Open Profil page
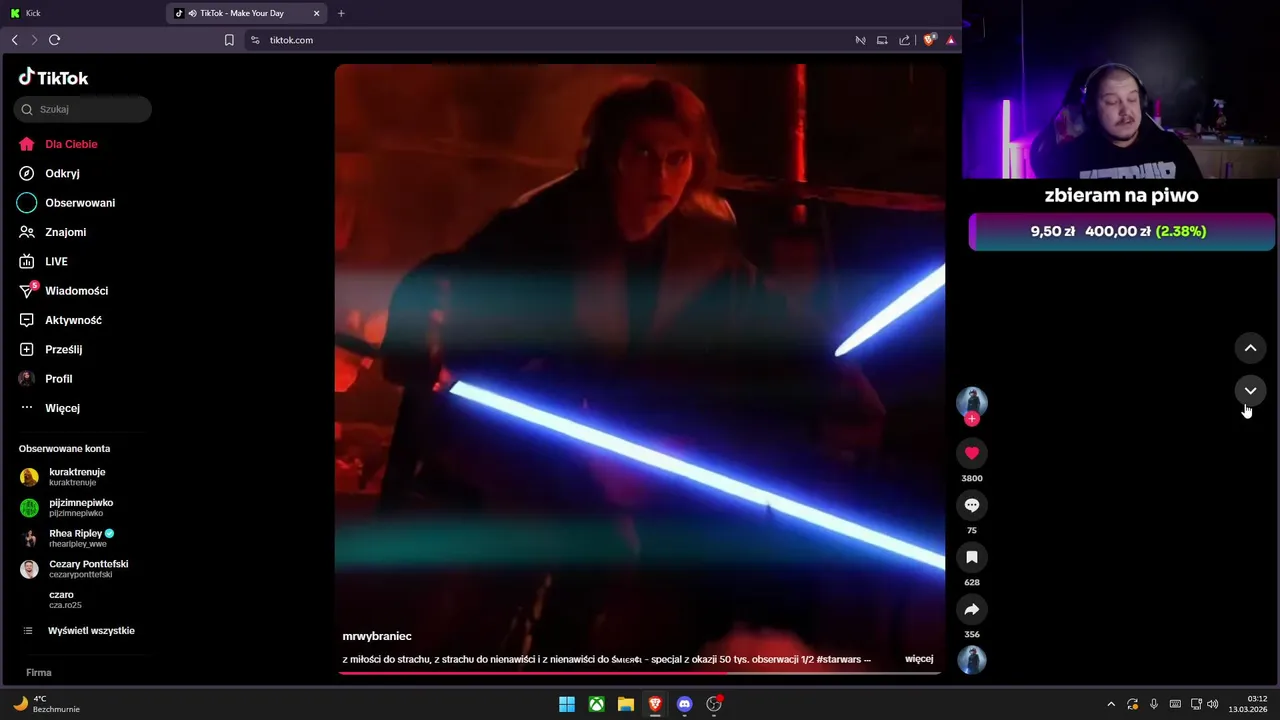This screenshot has width=1280, height=720. pos(46,379)
